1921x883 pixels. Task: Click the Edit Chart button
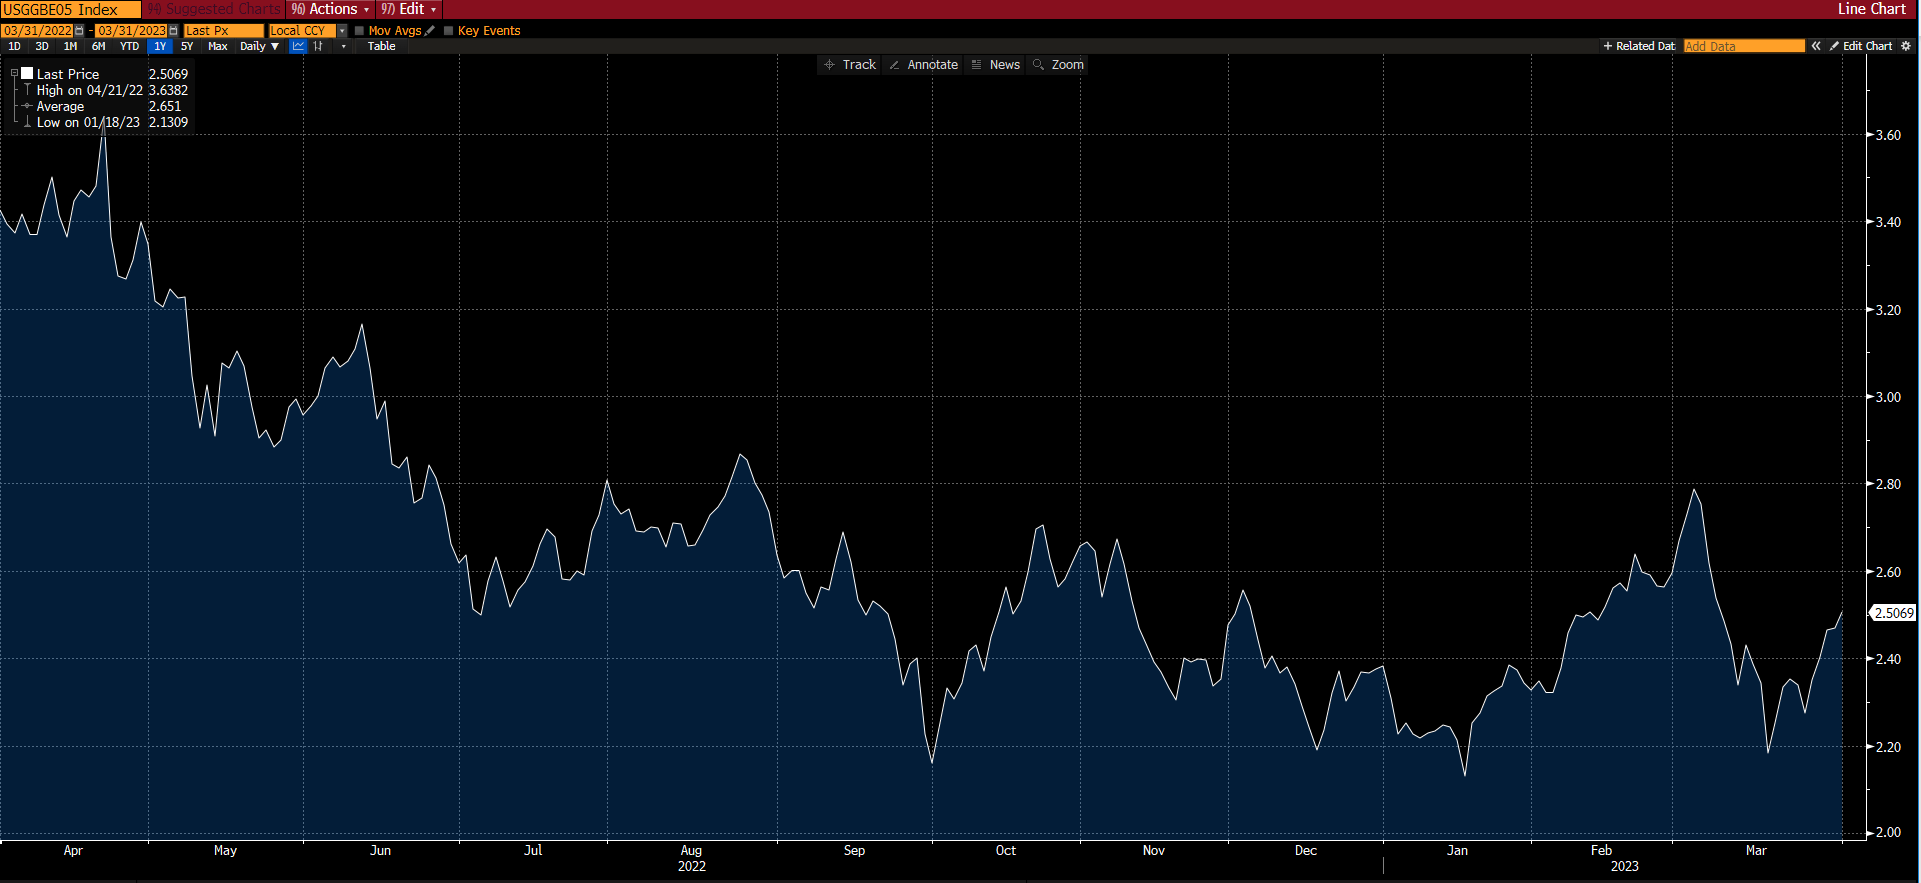pos(1861,46)
